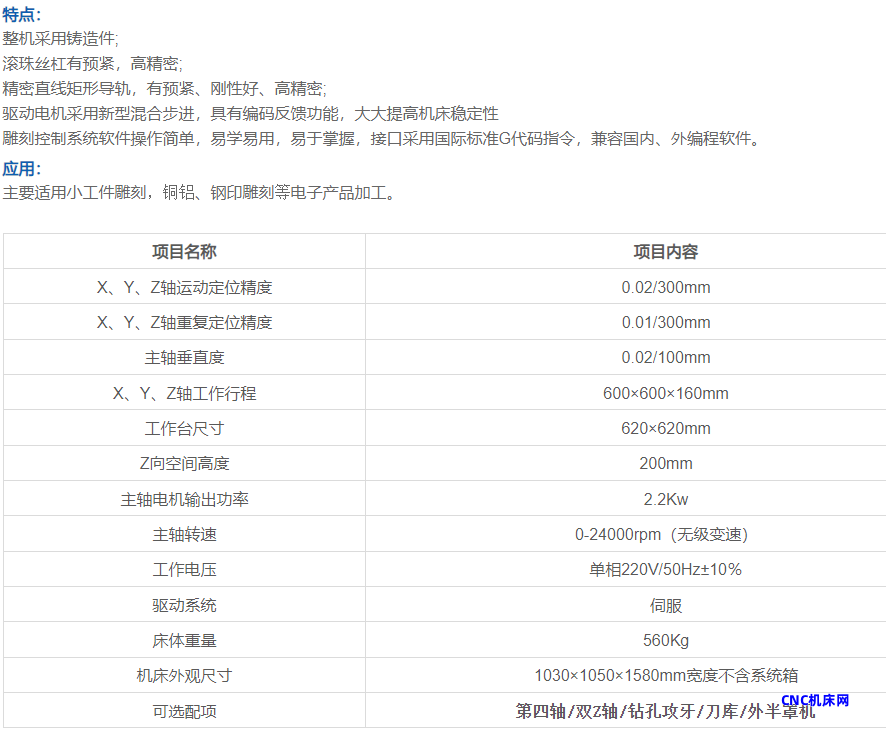Click the 200mm Z向空间高度 value

click(x=665, y=463)
